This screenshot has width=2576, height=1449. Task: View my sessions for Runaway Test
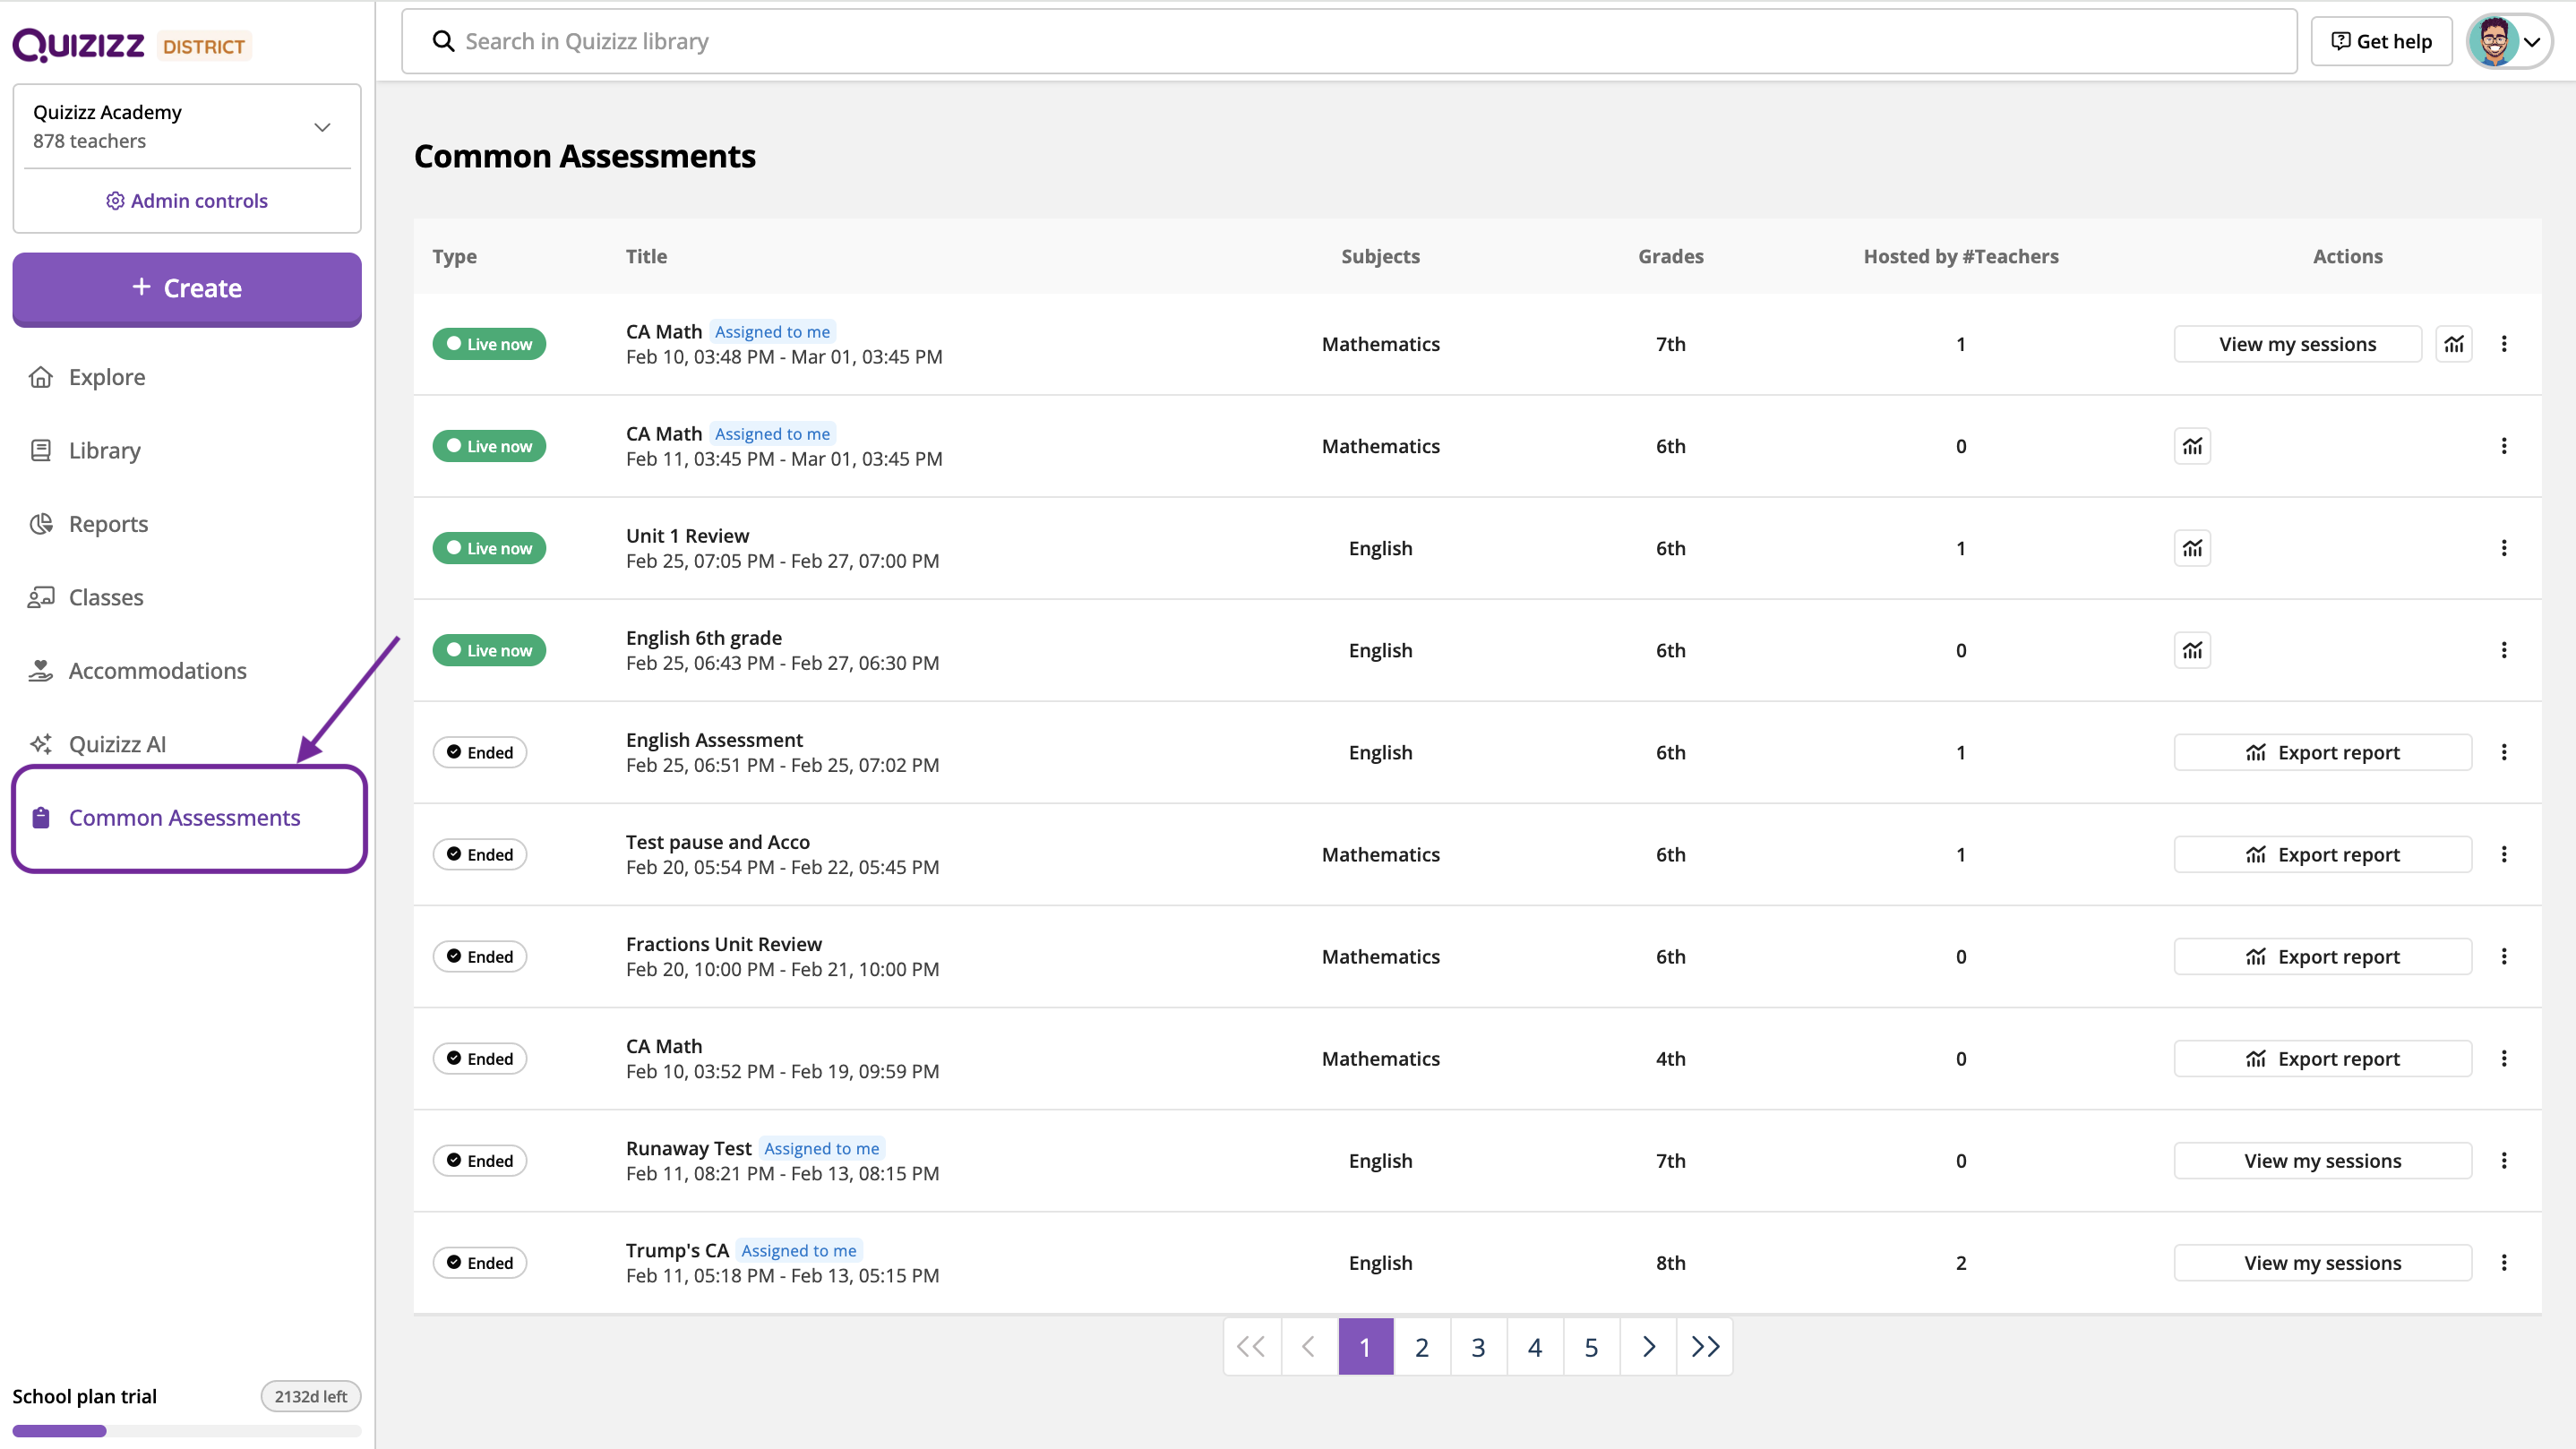[2322, 1160]
